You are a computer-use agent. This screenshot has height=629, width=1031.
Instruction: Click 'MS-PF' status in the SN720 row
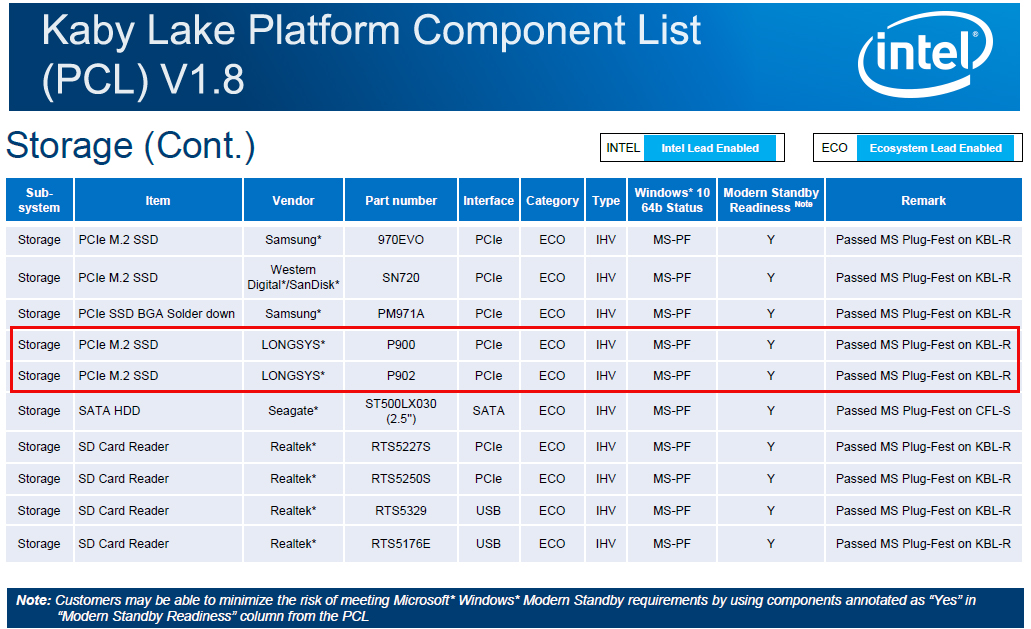[672, 277]
